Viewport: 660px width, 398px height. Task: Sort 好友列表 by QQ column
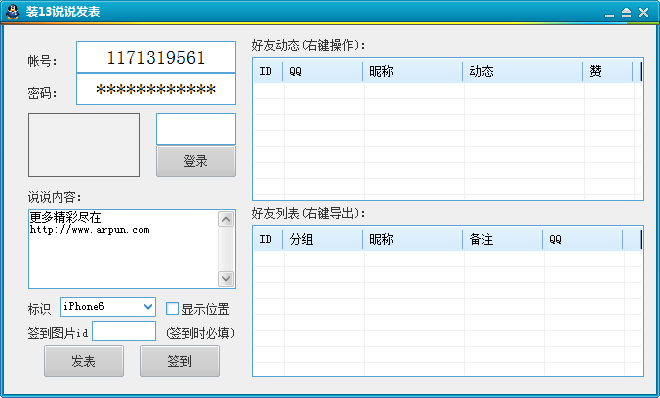pyautogui.click(x=583, y=240)
